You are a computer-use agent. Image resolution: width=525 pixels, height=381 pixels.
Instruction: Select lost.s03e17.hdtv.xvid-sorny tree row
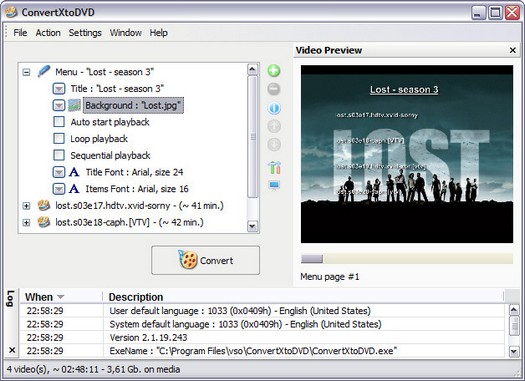pyautogui.click(x=139, y=206)
